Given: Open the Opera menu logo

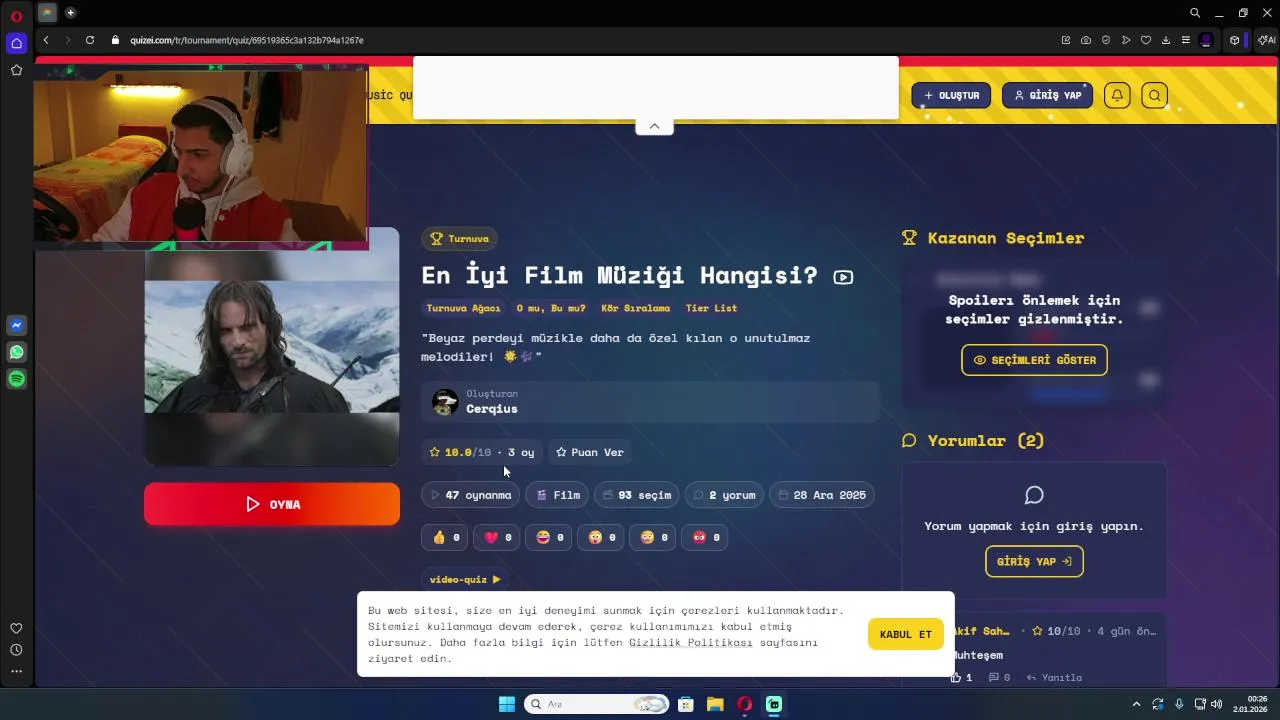Looking at the screenshot, I should click(x=16, y=16).
